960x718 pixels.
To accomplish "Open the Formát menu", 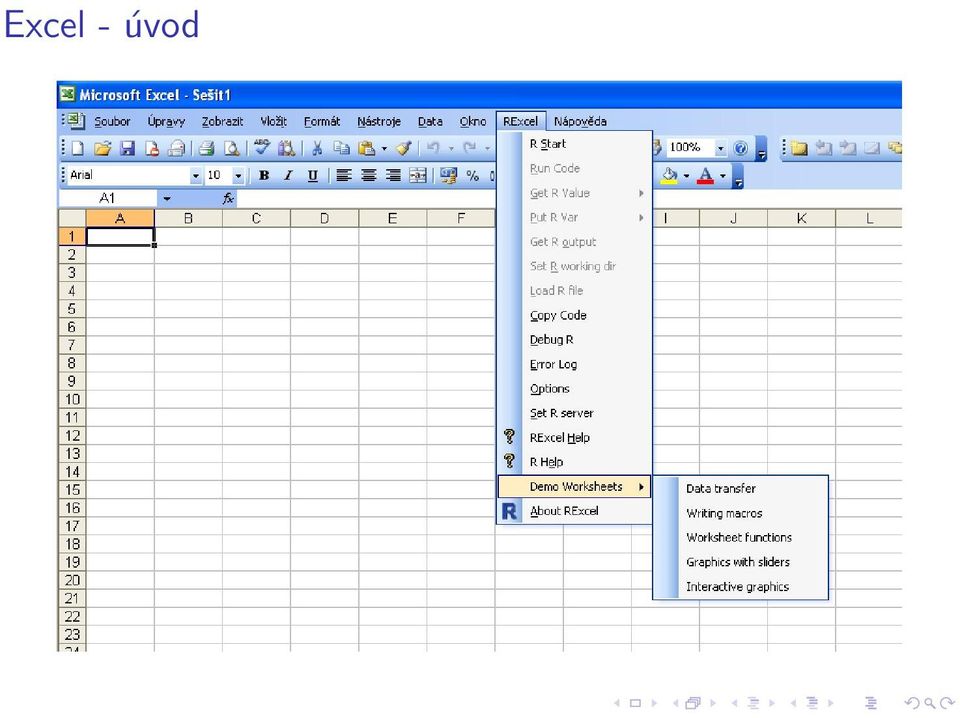I will [x=321, y=121].
